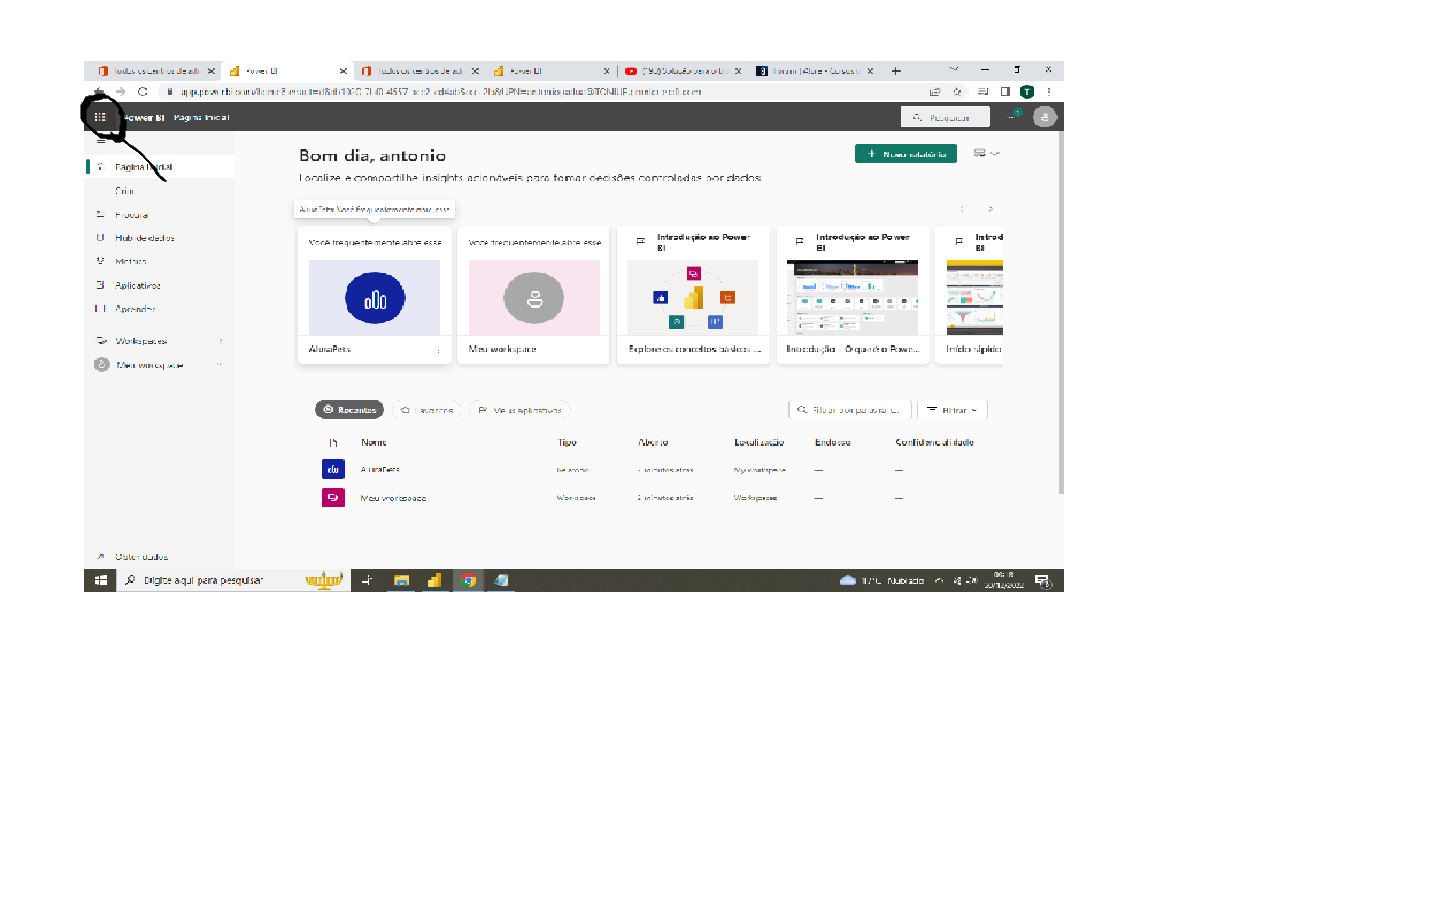
Task: Switch to first Office browser tab
Action: click(156, 71)
